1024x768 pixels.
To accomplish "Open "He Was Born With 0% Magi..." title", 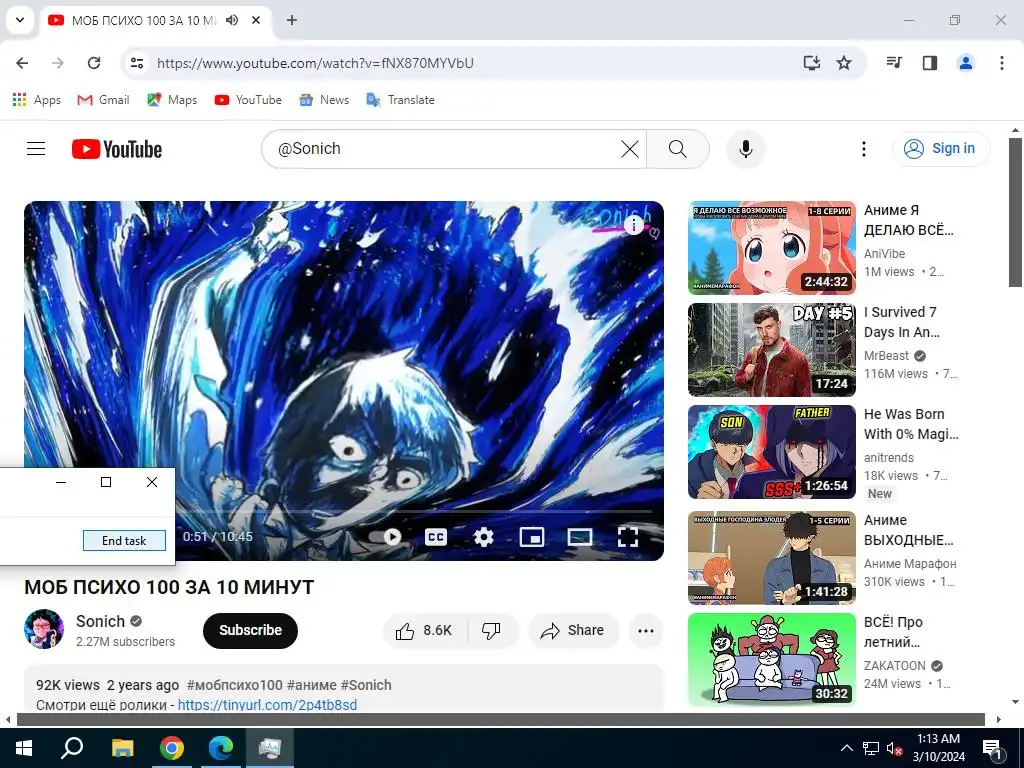I will [911, 424].
